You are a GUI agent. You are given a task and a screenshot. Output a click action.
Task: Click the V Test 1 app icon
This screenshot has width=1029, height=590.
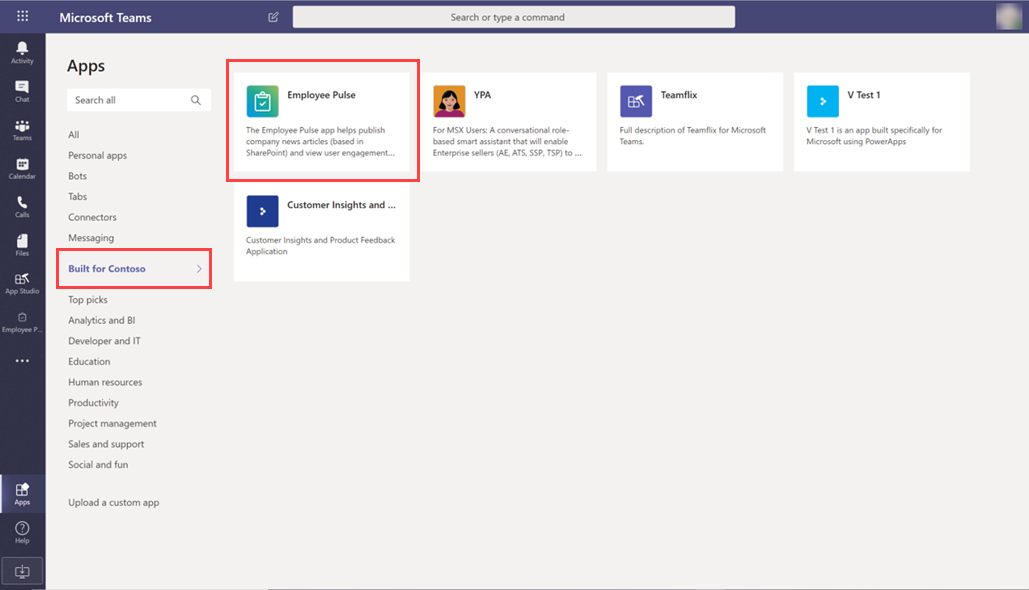(822, 101)
